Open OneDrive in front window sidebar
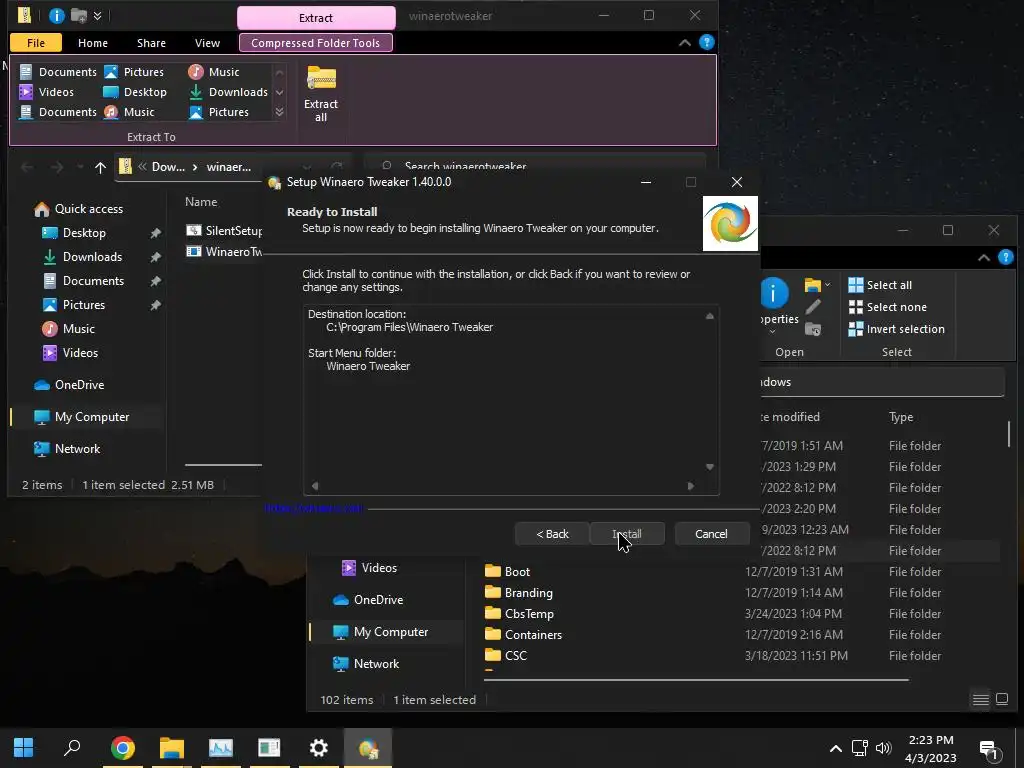 [69, 385]
